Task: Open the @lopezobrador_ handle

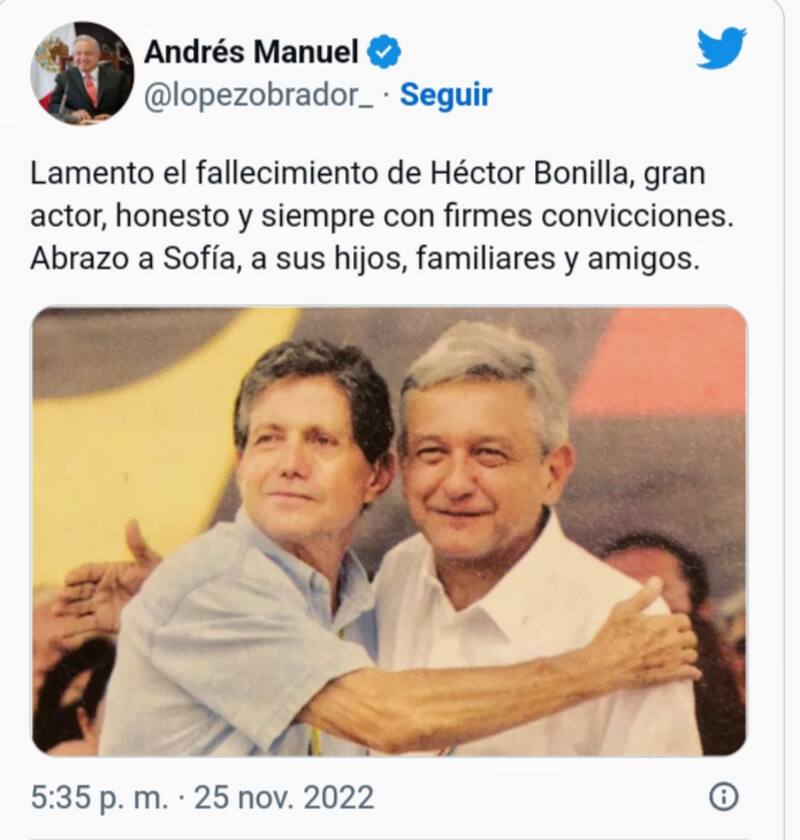Action: click(x=259, y=96)
